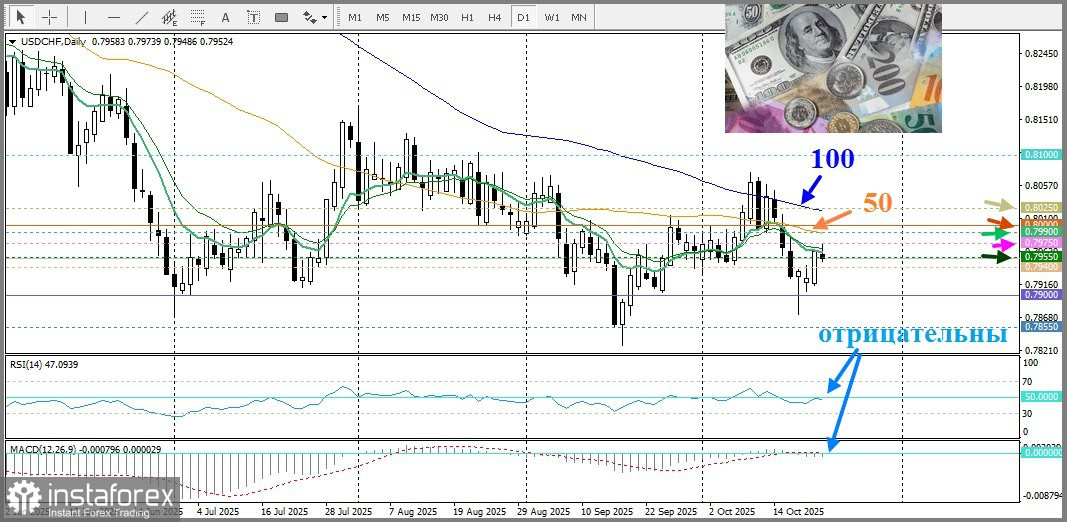
Task: Switch to M1 timeframe
Action: point(355,17)
